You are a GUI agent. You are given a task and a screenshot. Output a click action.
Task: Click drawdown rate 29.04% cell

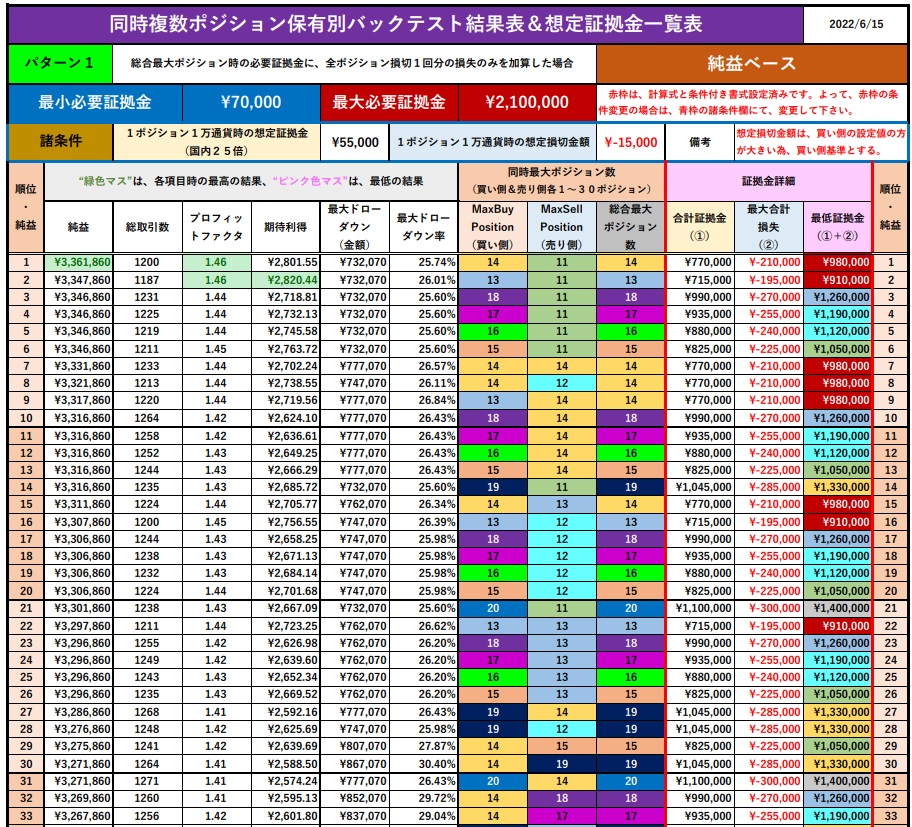click(x=424, y=816)
